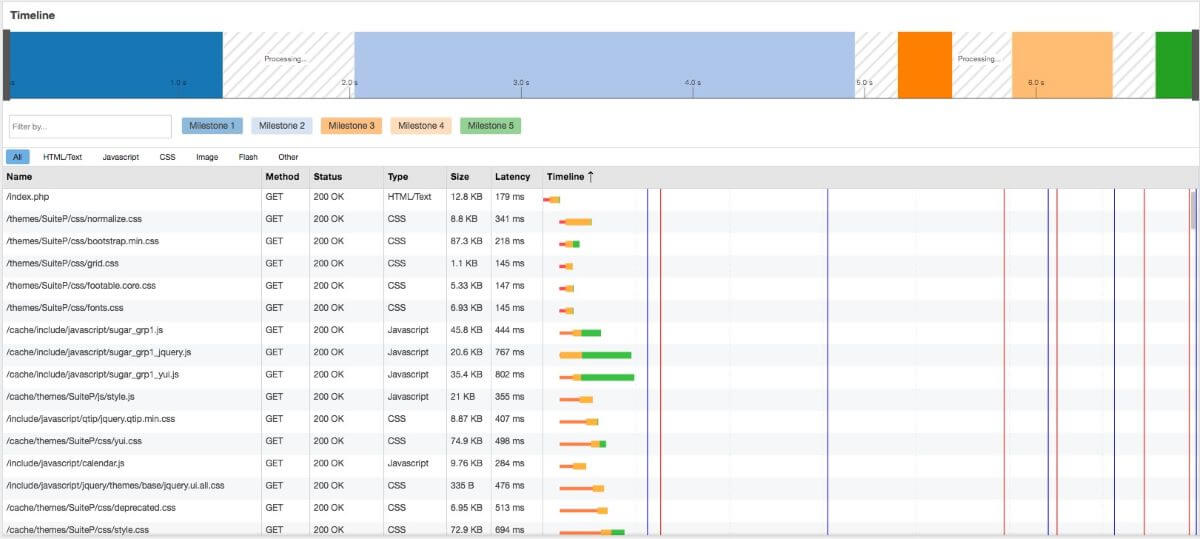
Task: Sort by the Latency column header
Action: 516,177
